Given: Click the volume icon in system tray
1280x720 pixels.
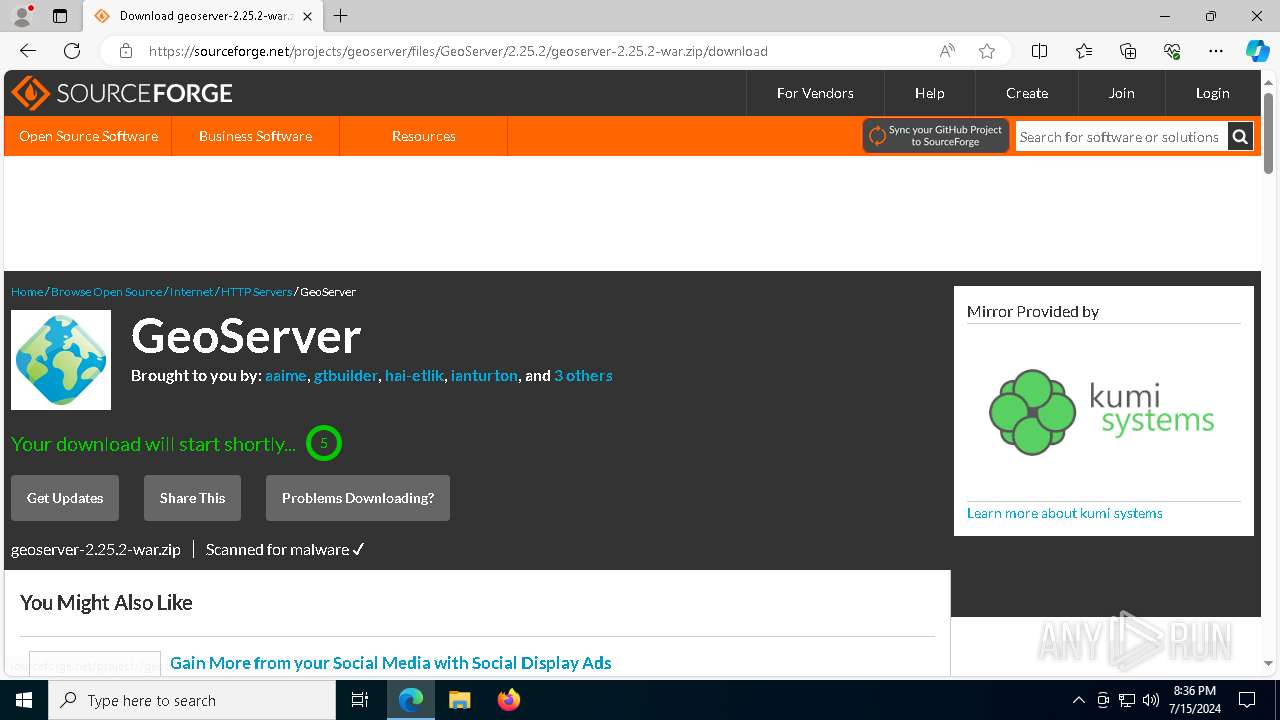Looking at the screenshot, I should click(x=1151, y=700).
